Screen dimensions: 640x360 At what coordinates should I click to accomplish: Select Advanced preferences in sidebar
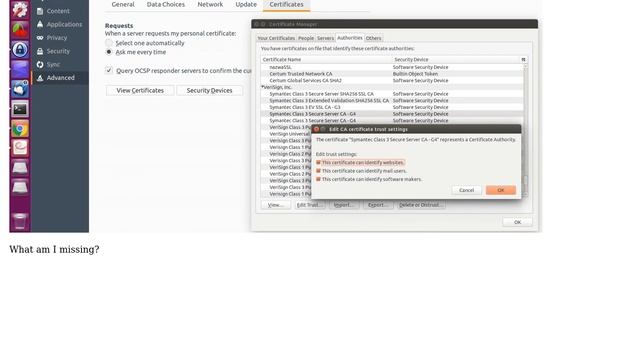pos(60,78)
